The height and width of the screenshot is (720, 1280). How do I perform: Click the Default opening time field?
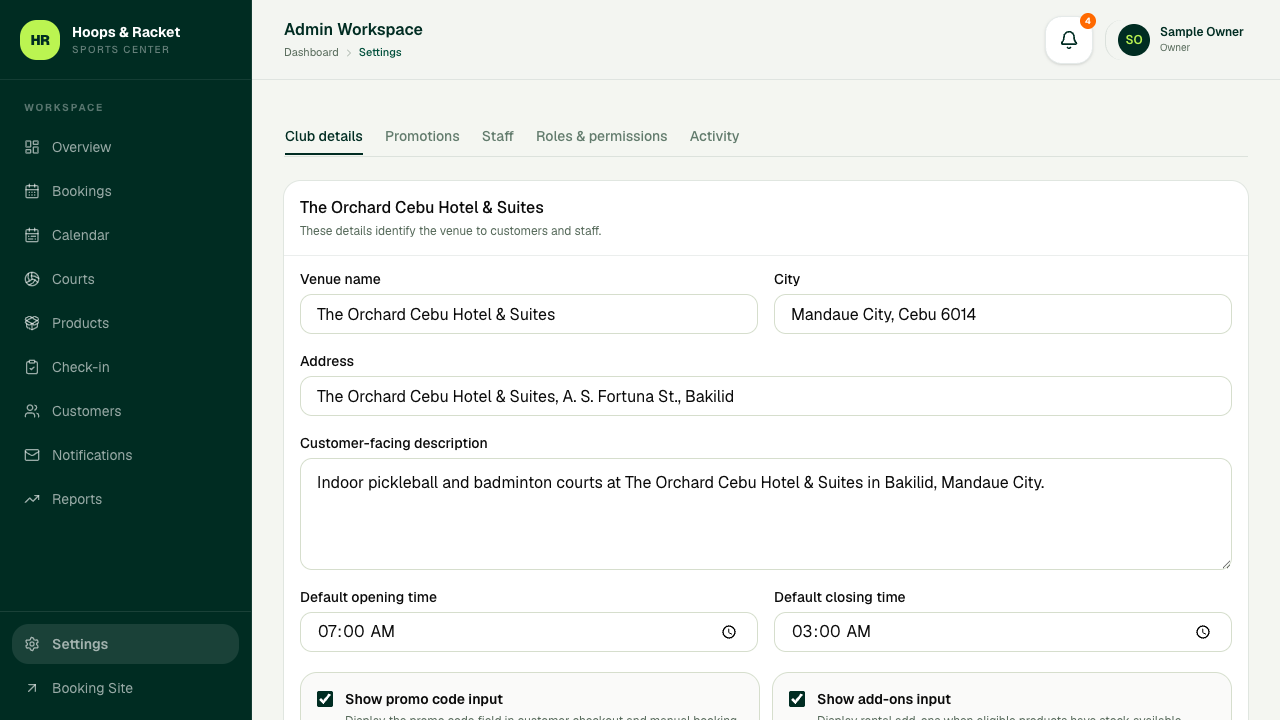pyautogui.click(x=529, y=632)
